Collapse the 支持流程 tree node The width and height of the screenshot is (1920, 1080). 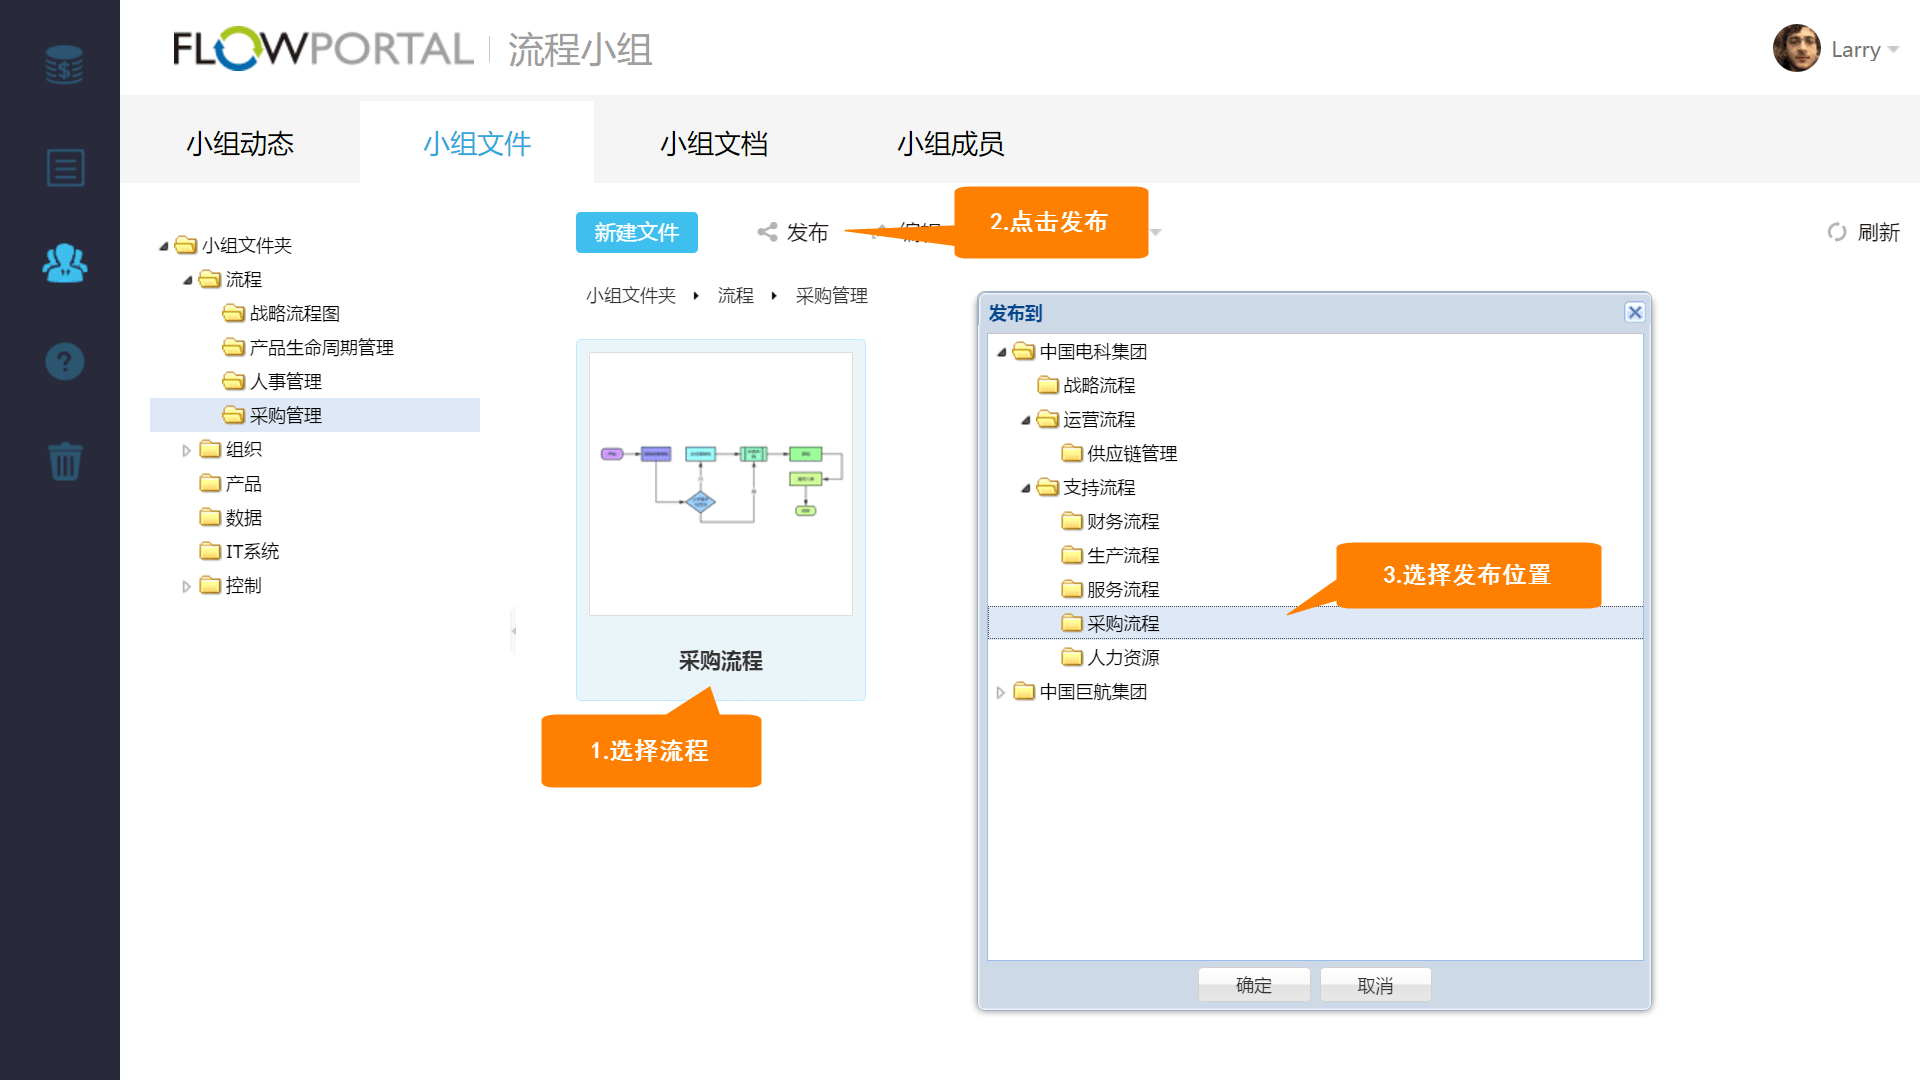pos(1025,488)
